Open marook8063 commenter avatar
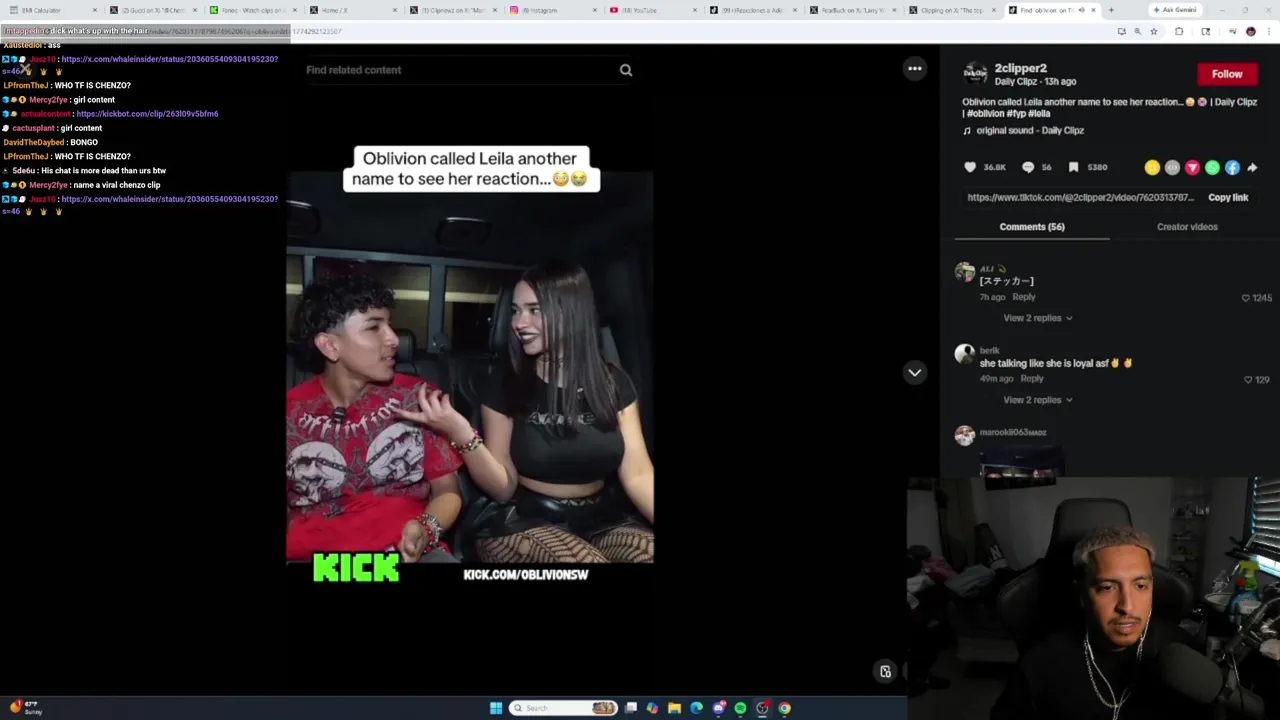The image size is (1280, 720). [965, 436]
